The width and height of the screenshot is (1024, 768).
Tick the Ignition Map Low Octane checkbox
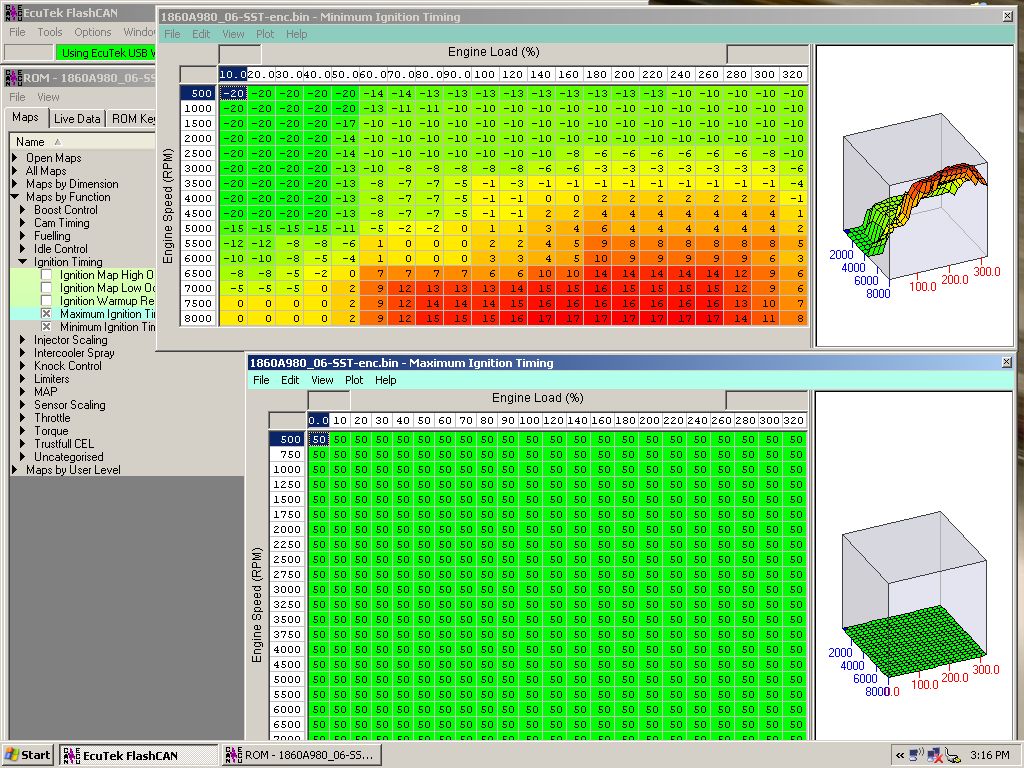[46, 288]
